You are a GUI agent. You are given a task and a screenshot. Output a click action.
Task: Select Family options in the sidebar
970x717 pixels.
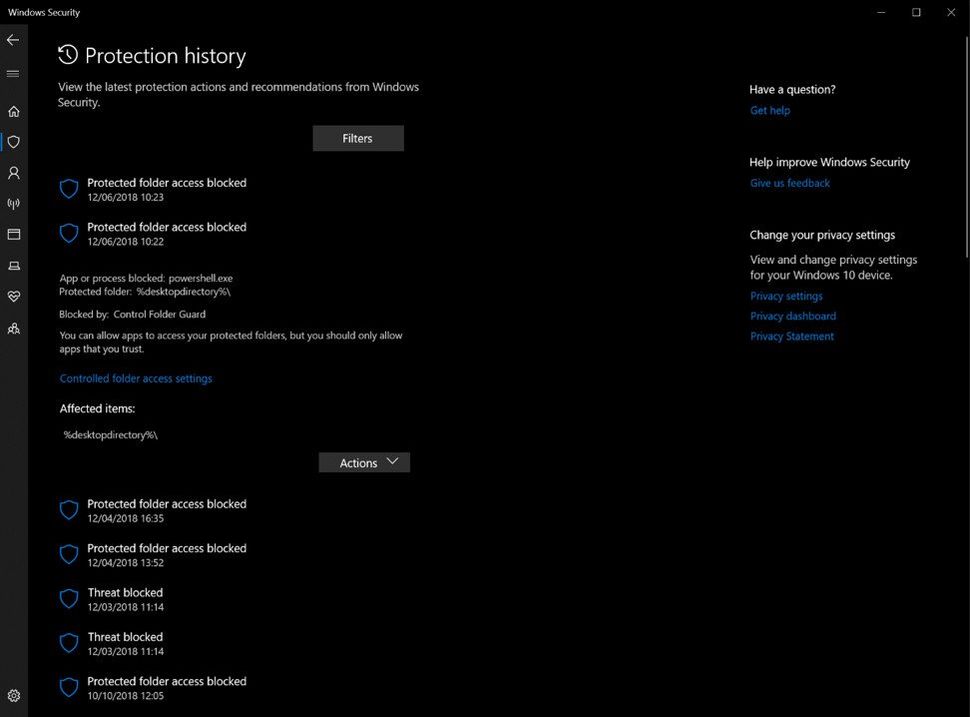pyautogui.click(x=13, y=328)
